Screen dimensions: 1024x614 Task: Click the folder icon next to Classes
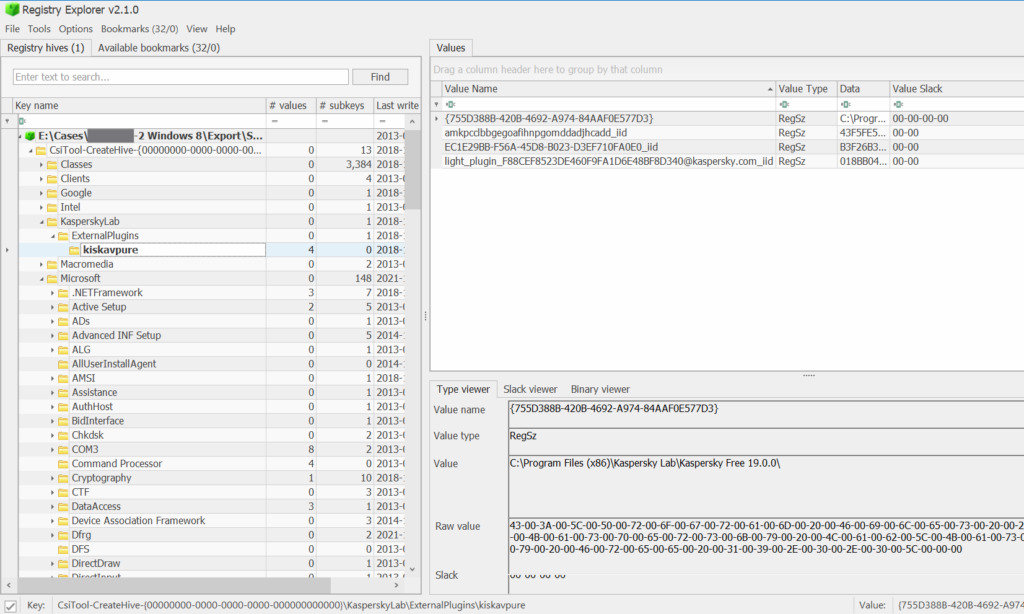pos(52,165)
